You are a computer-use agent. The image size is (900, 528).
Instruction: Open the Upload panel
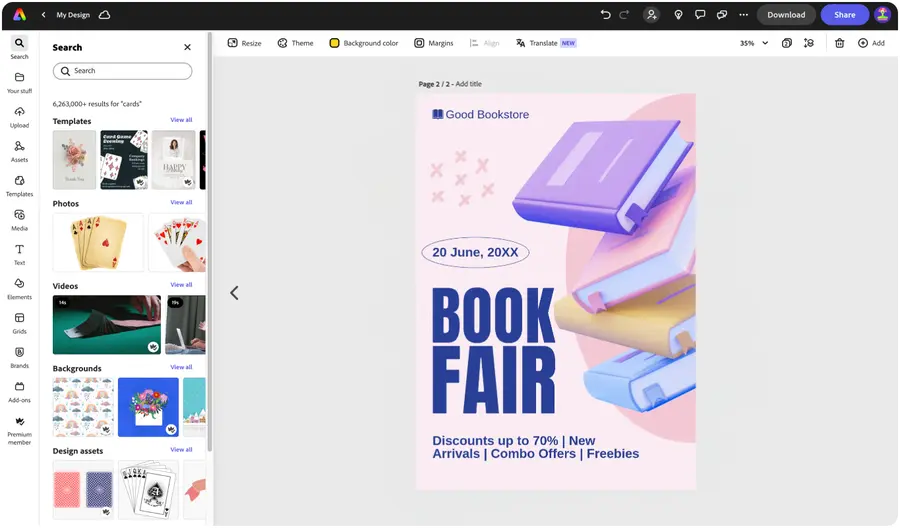click(x=20, y=117)
